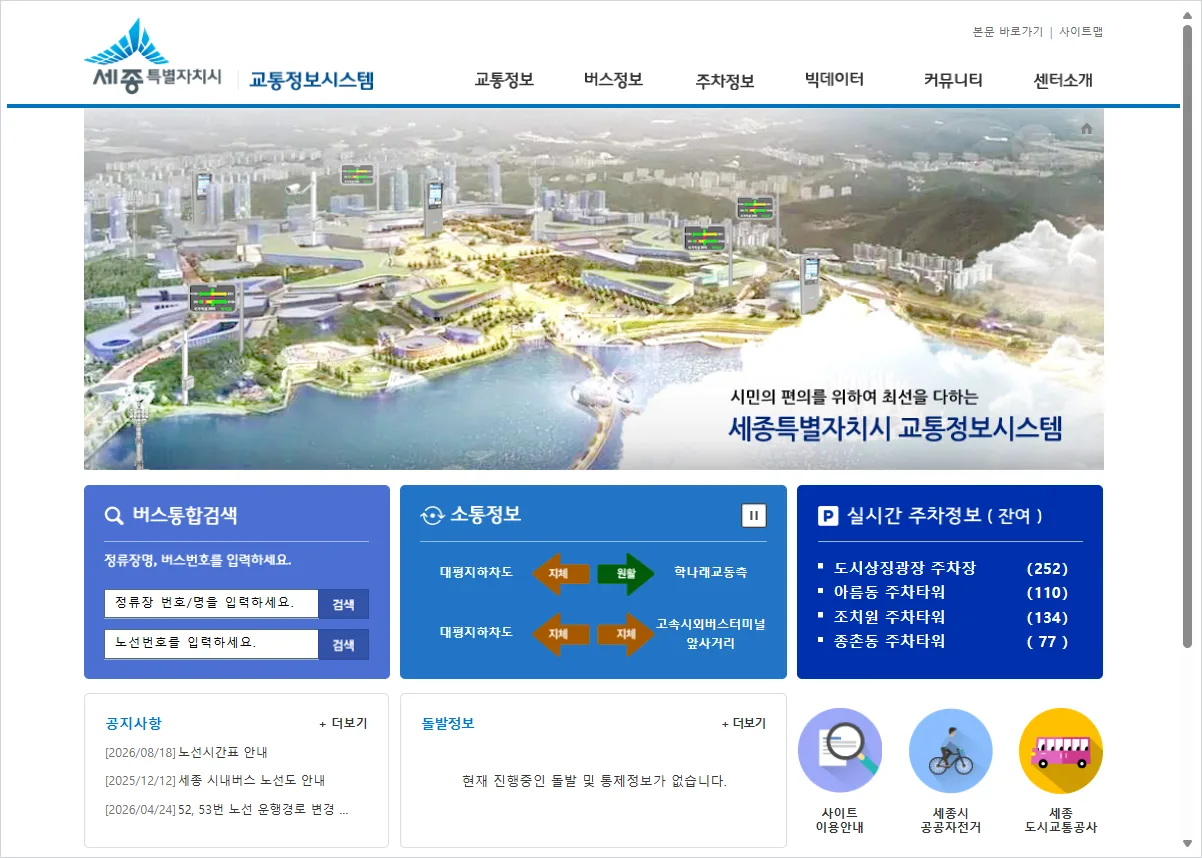Click the home icon on banner
The height and width of the screenshot is (858, 1202).
(1086, 128)
